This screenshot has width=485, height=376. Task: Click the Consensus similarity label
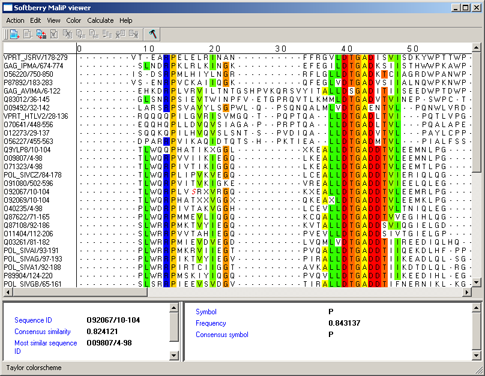[43, 332]
